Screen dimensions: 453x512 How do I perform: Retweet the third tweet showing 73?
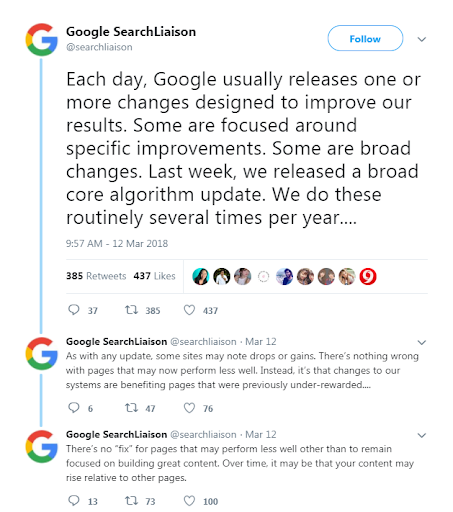131,500
